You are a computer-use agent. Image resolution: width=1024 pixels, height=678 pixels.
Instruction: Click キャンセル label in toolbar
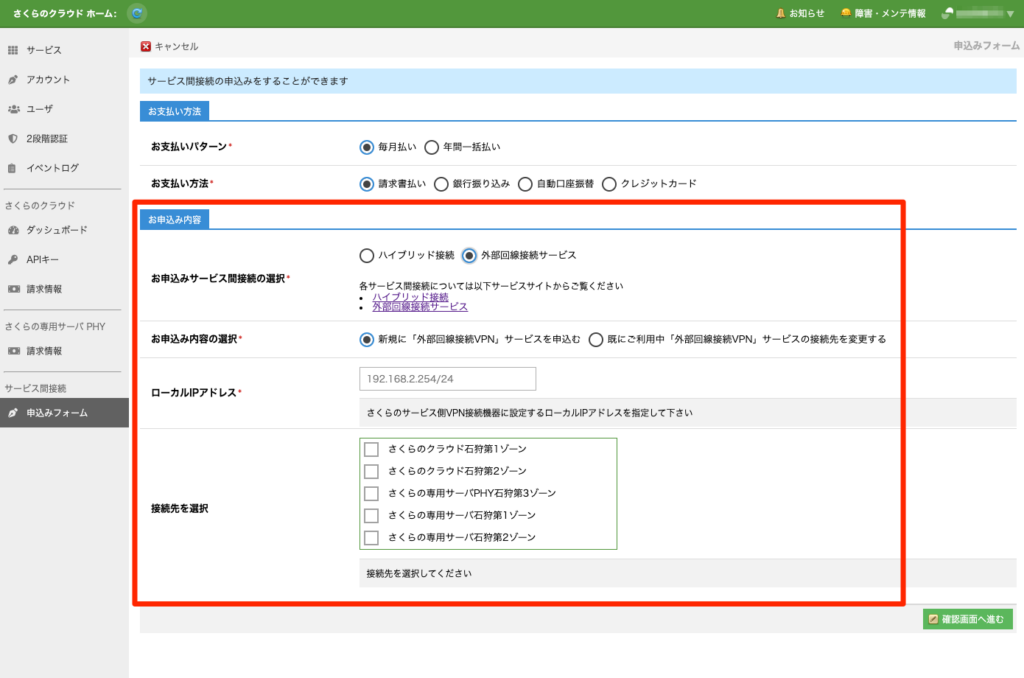point(176,46)
